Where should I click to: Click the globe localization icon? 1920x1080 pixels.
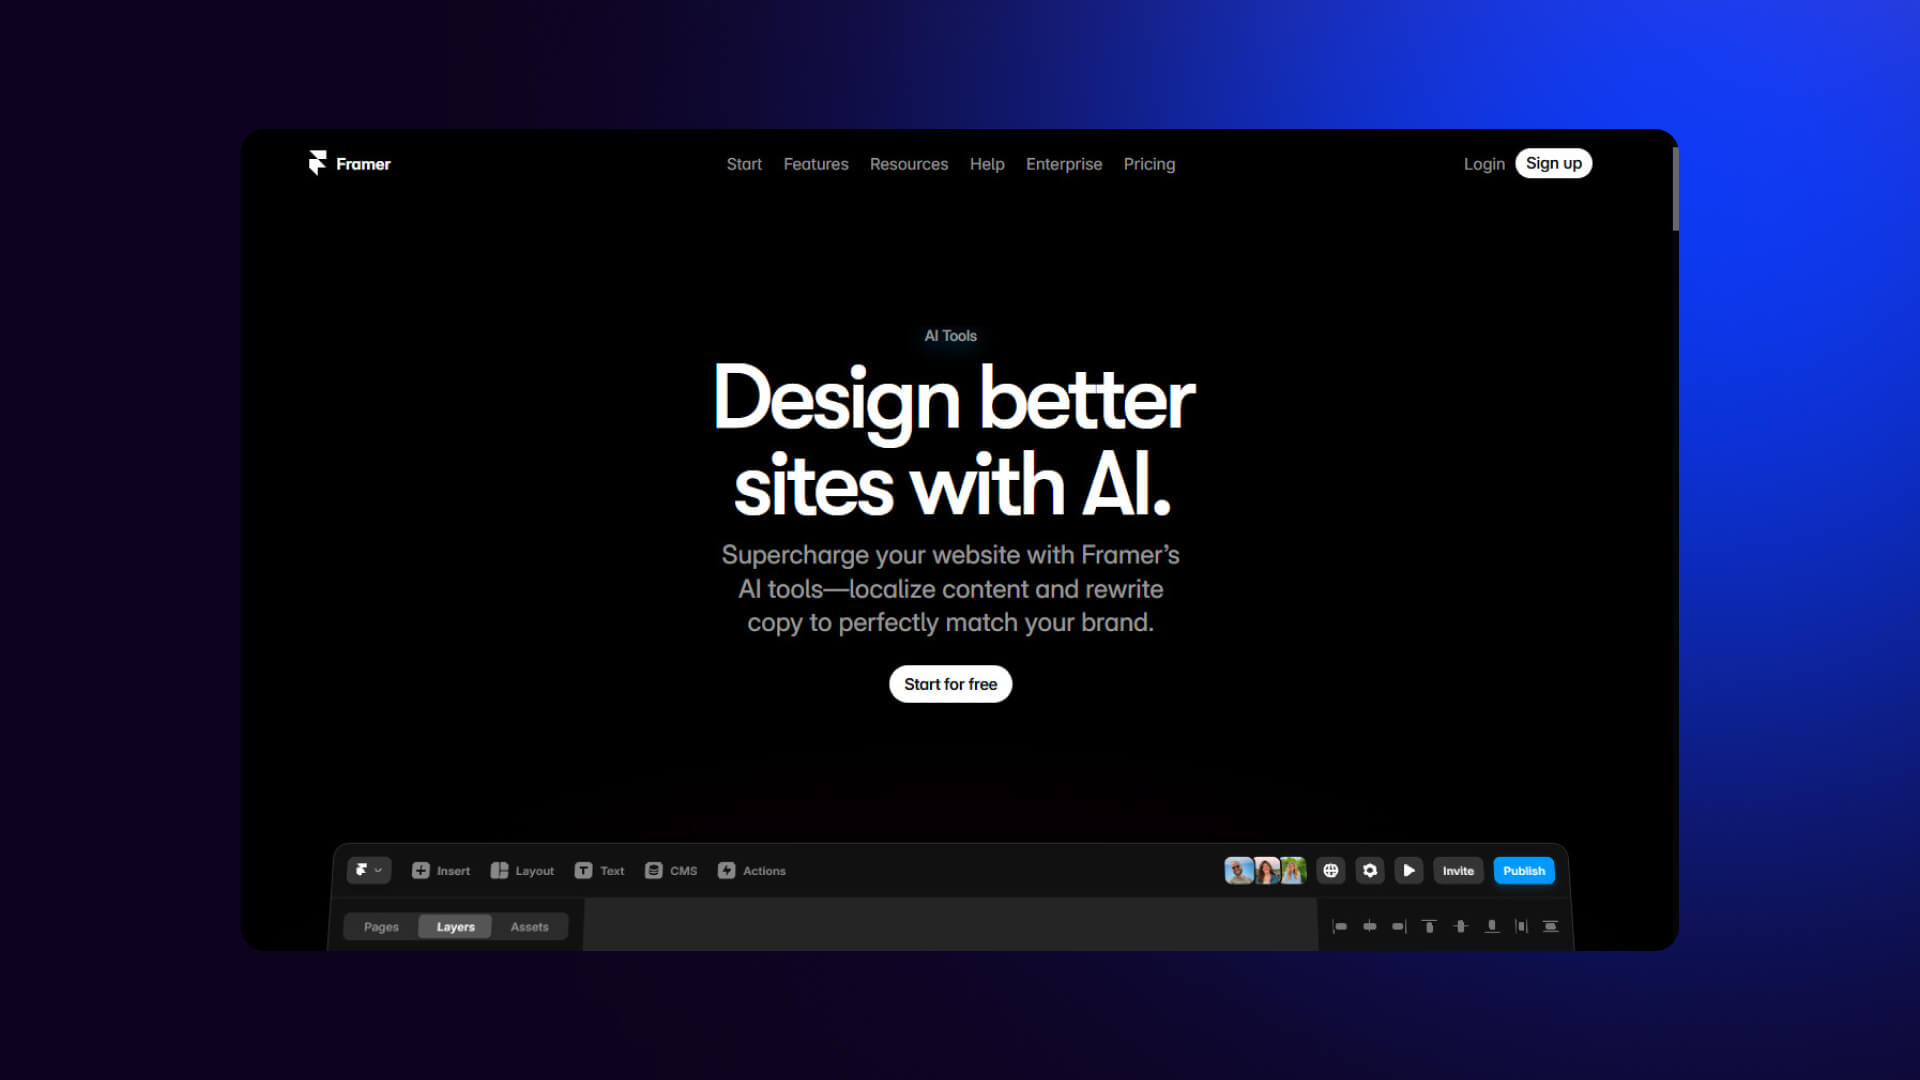click(1330, 870)
